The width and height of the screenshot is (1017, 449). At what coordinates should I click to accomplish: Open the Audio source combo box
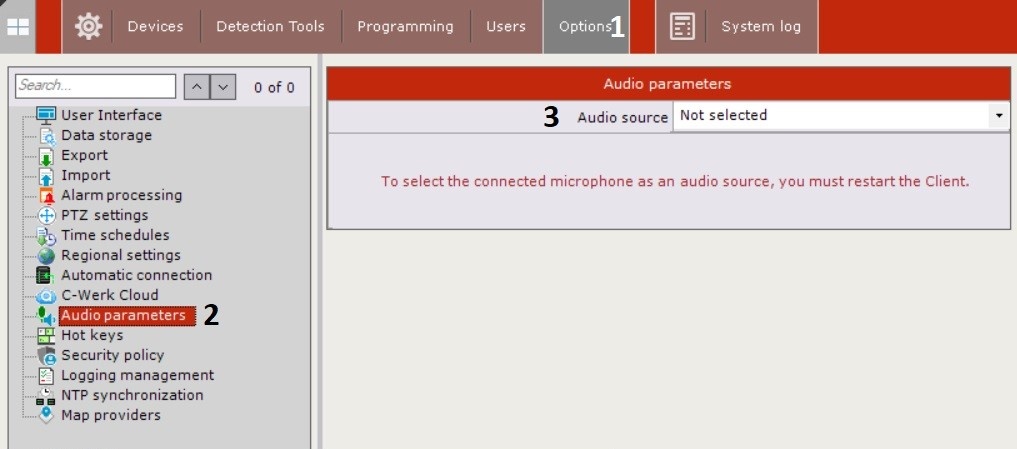point(832,116)
